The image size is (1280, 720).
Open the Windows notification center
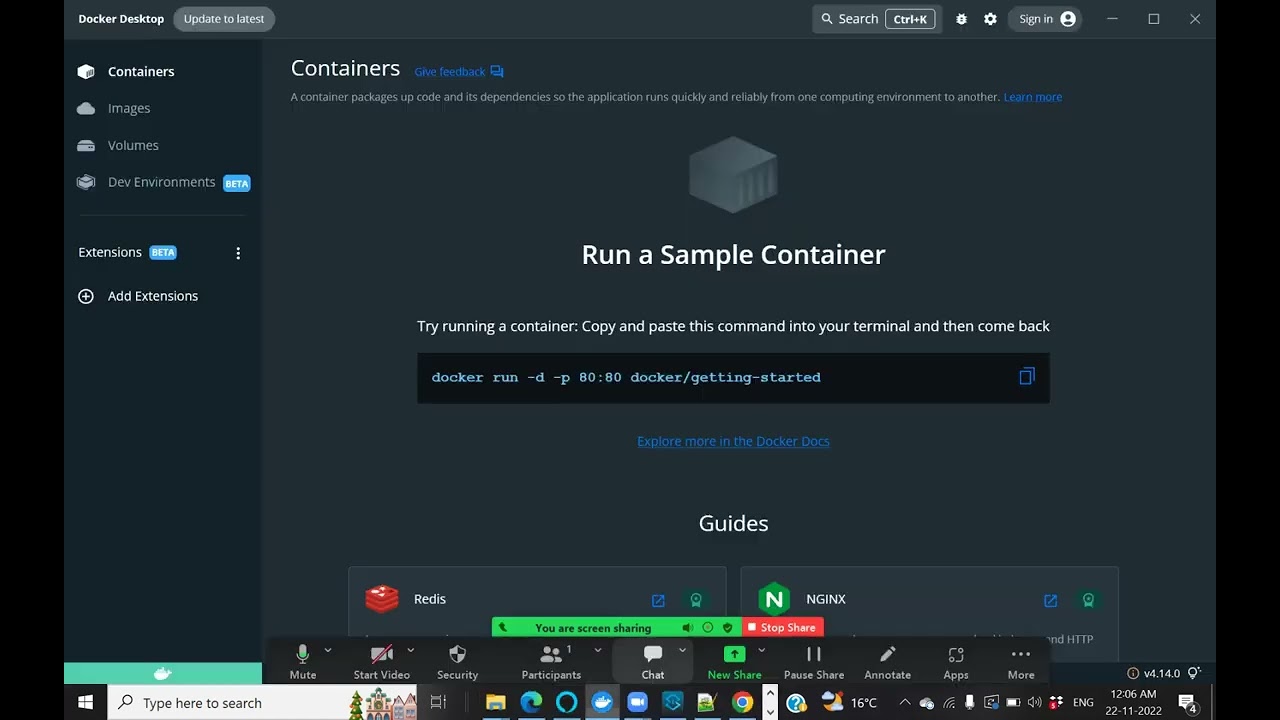point(1188,703)
